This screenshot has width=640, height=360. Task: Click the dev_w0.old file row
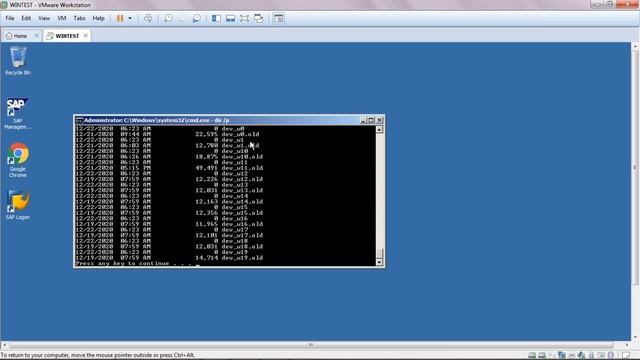click(167, 134)
